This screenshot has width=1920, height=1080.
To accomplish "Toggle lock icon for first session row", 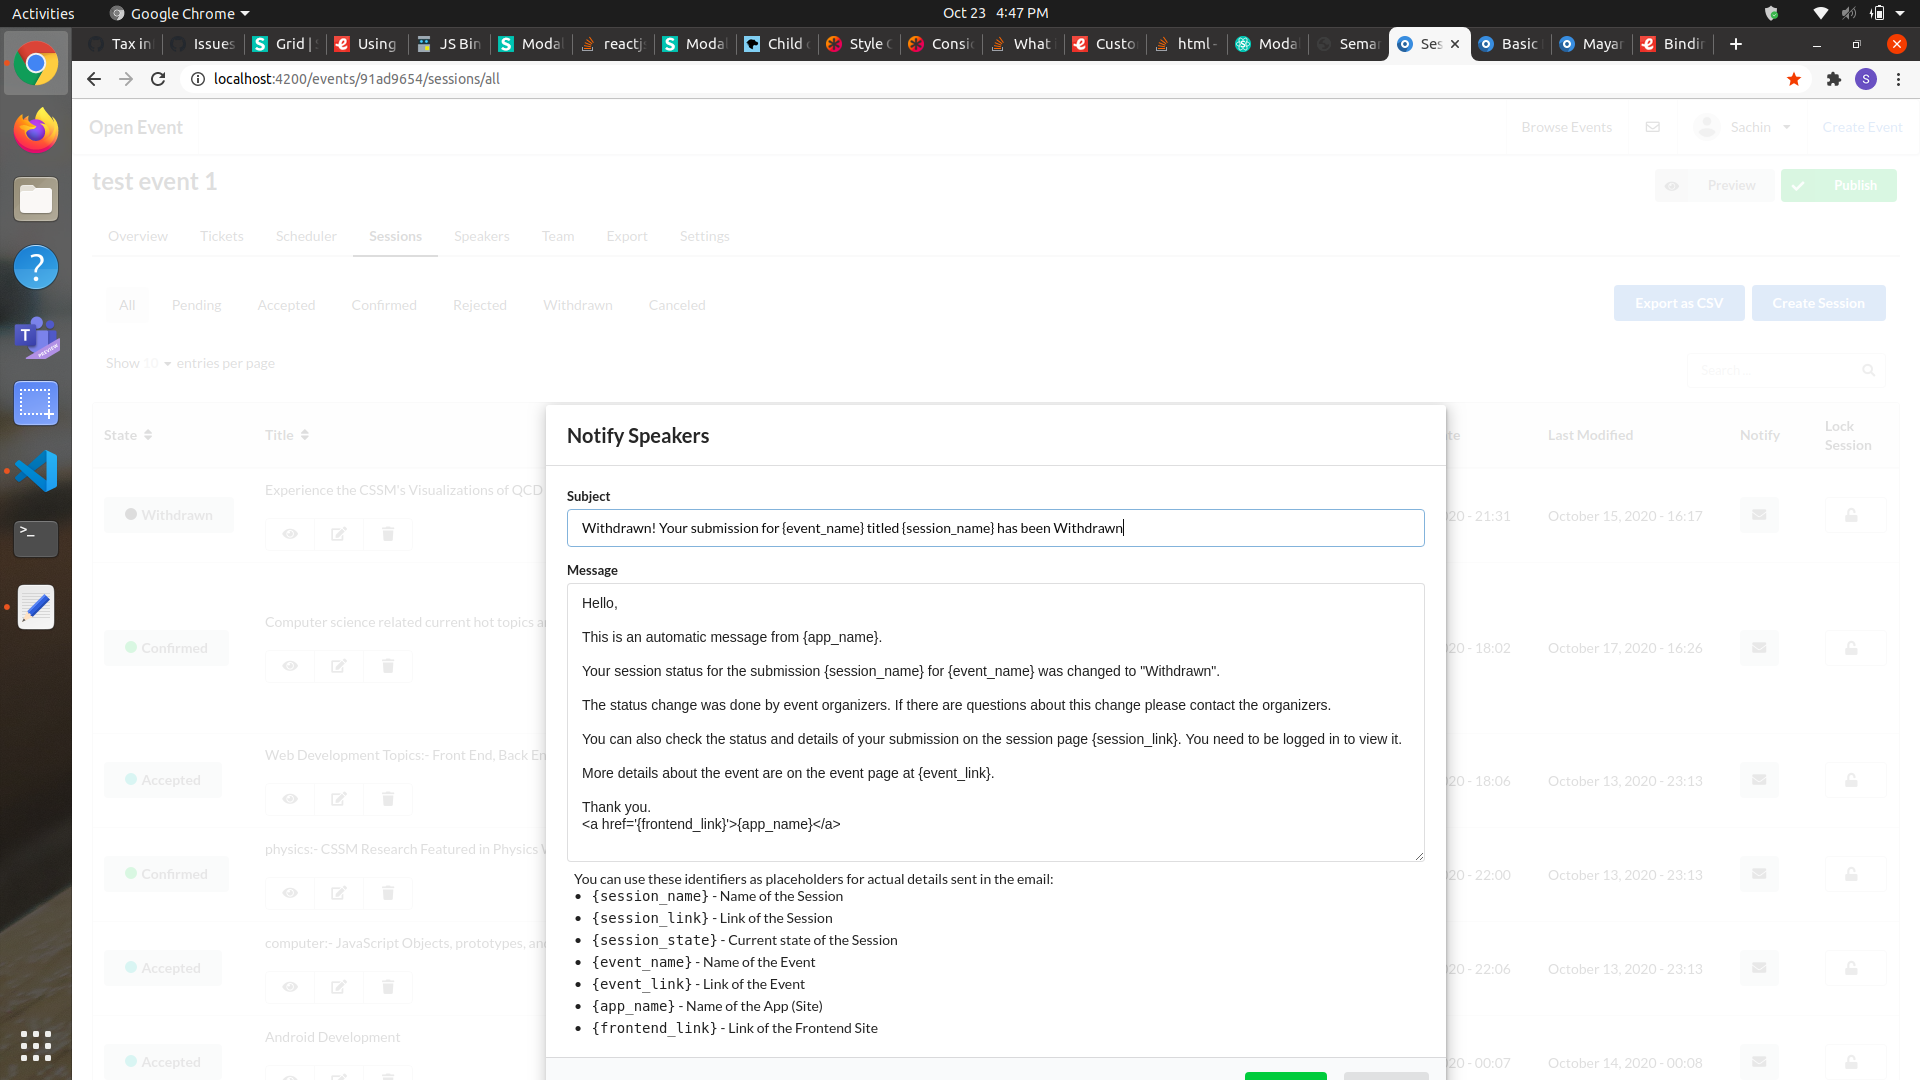I will [1851, 515].
